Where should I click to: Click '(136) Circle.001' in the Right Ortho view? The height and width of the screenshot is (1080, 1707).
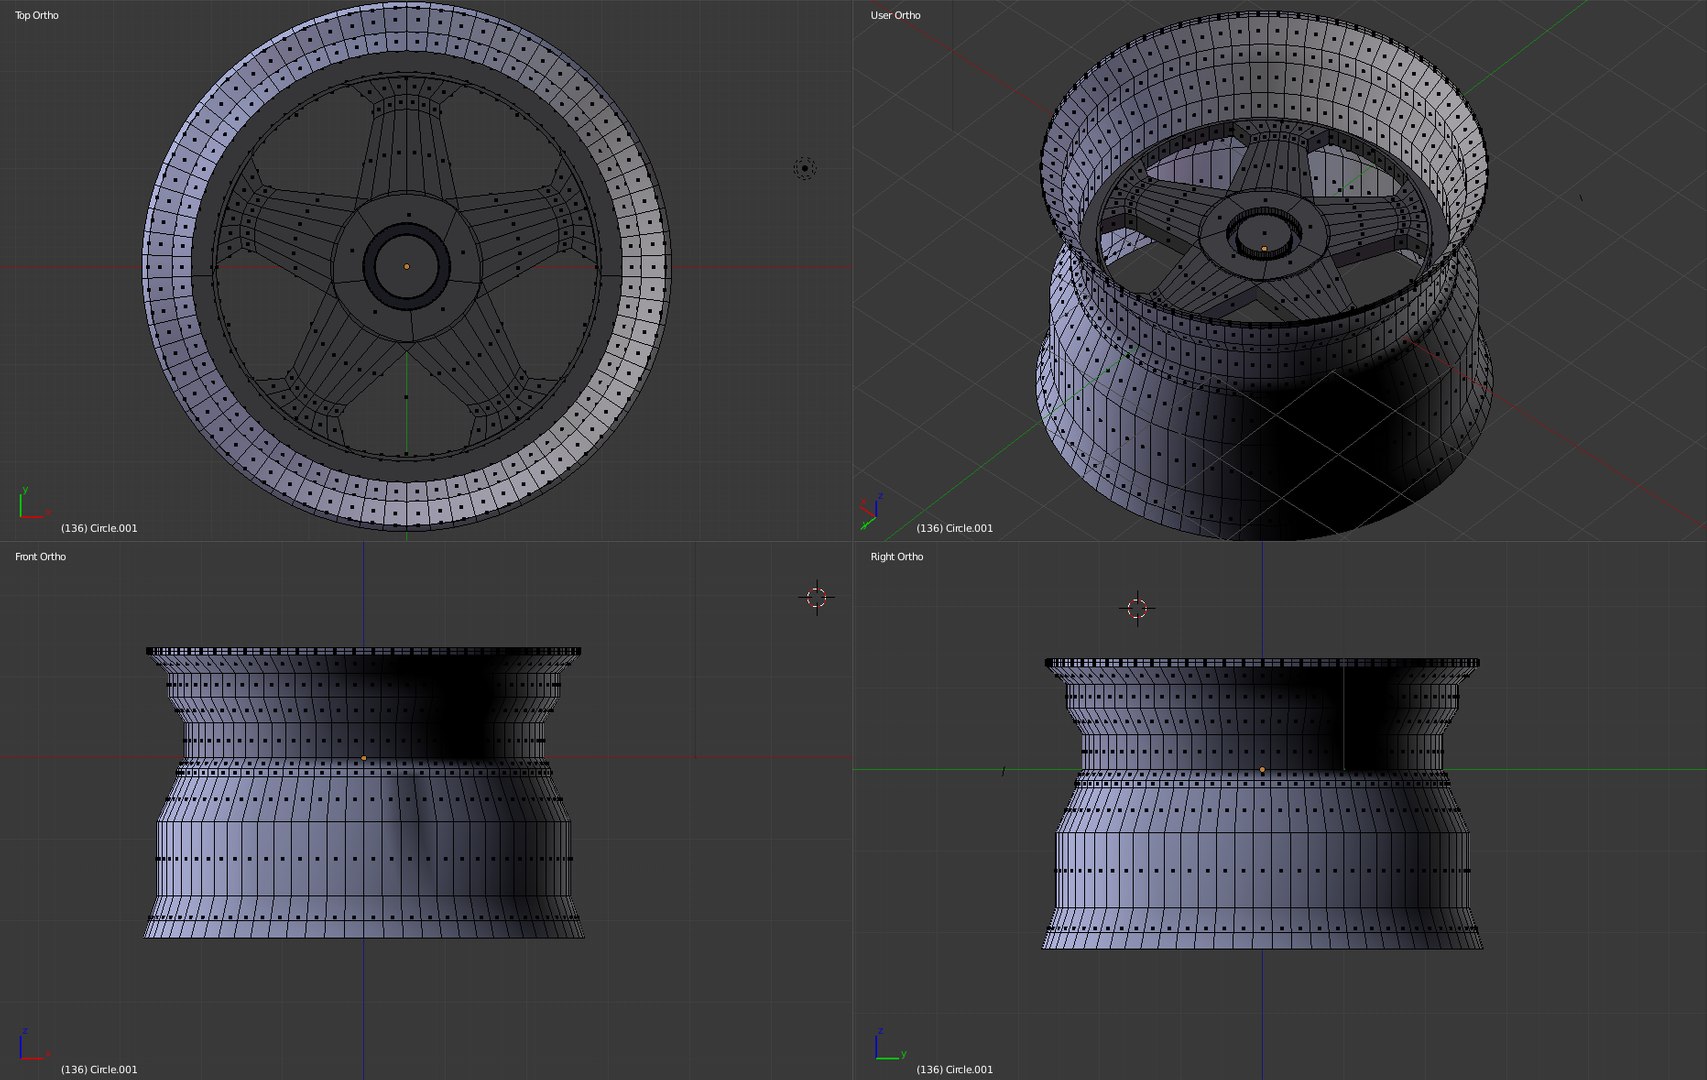click(955, 1069)
